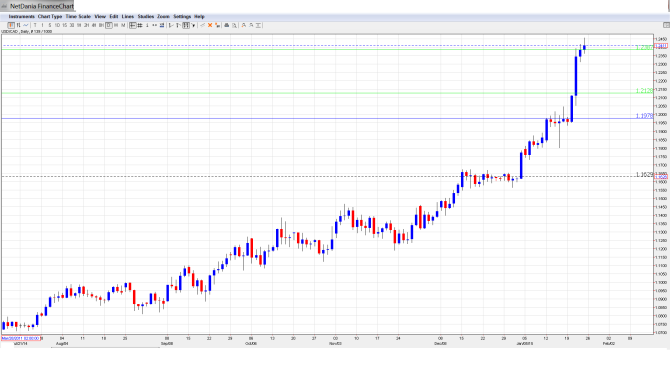Switch to Monthly (M) time scale
This screenshot has width=670, height=377.
point(123,26)
